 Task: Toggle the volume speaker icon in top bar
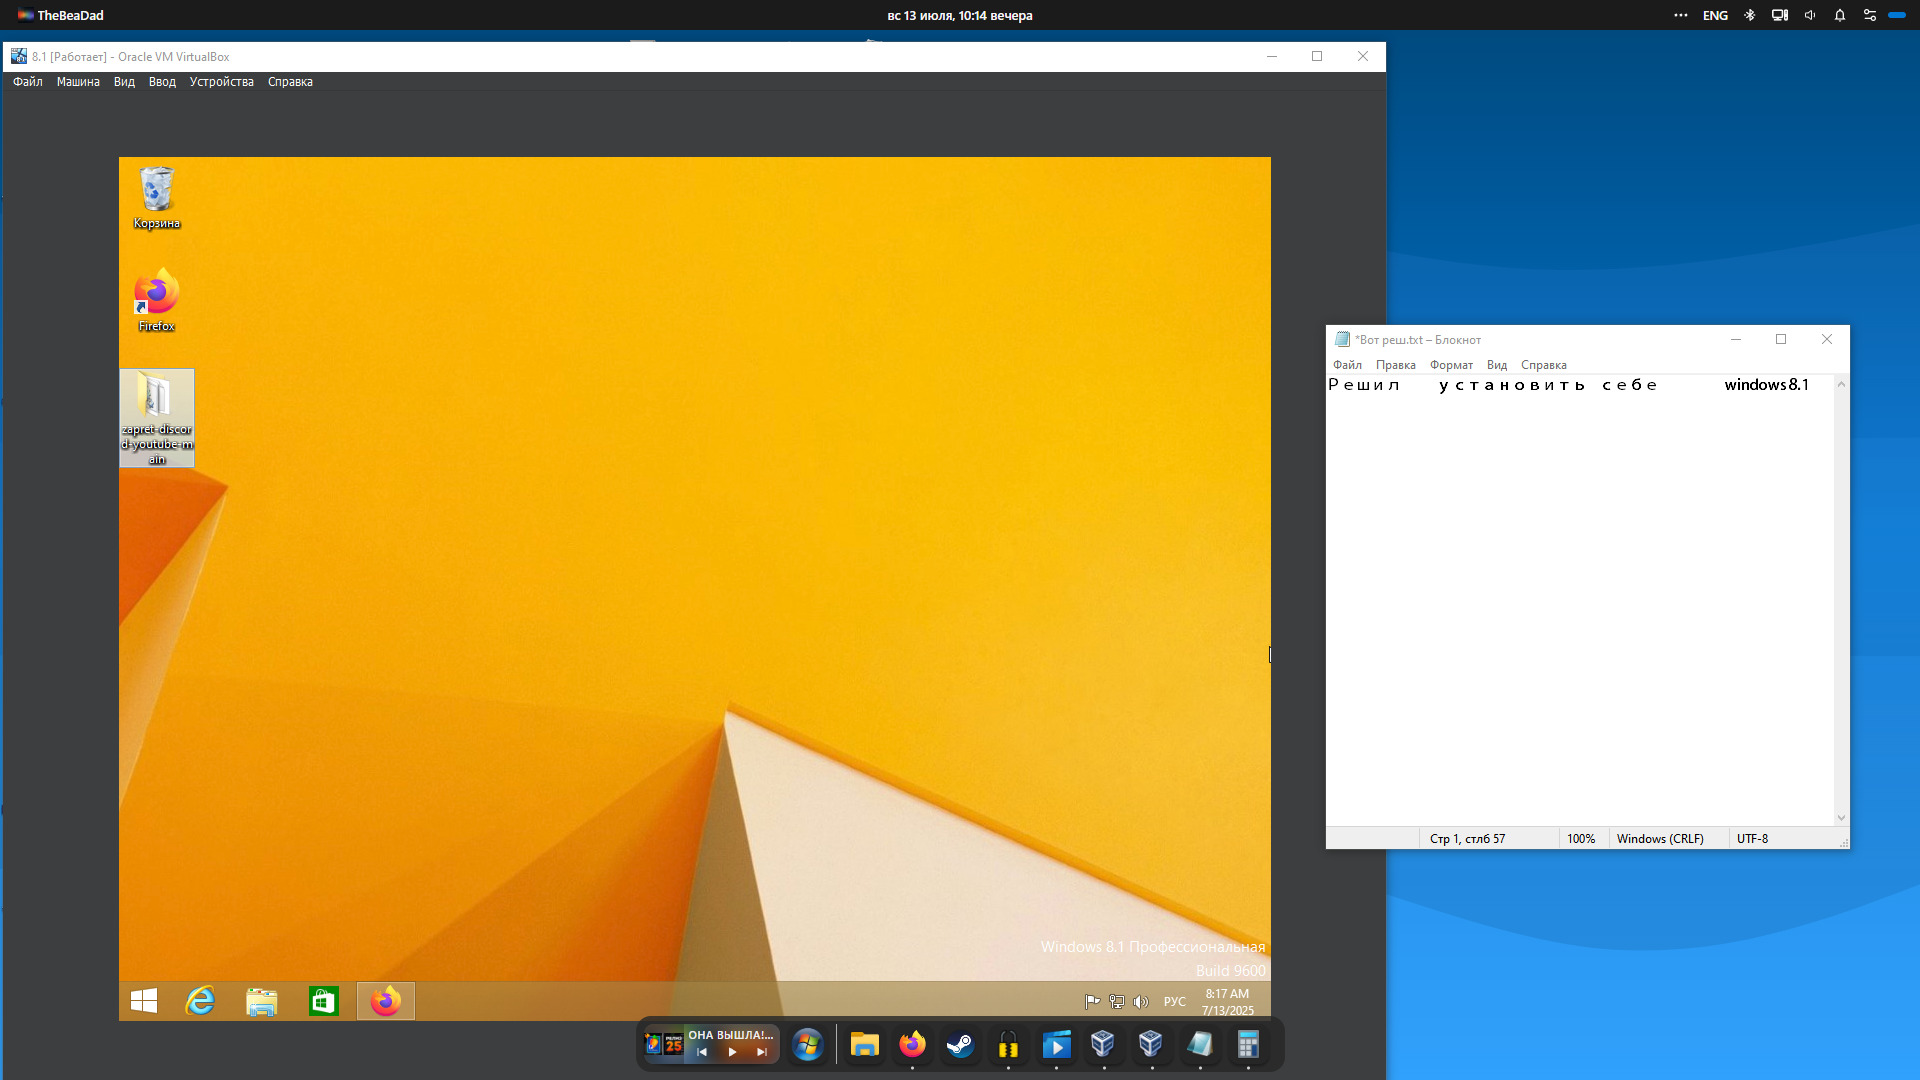pos(1809,15)
